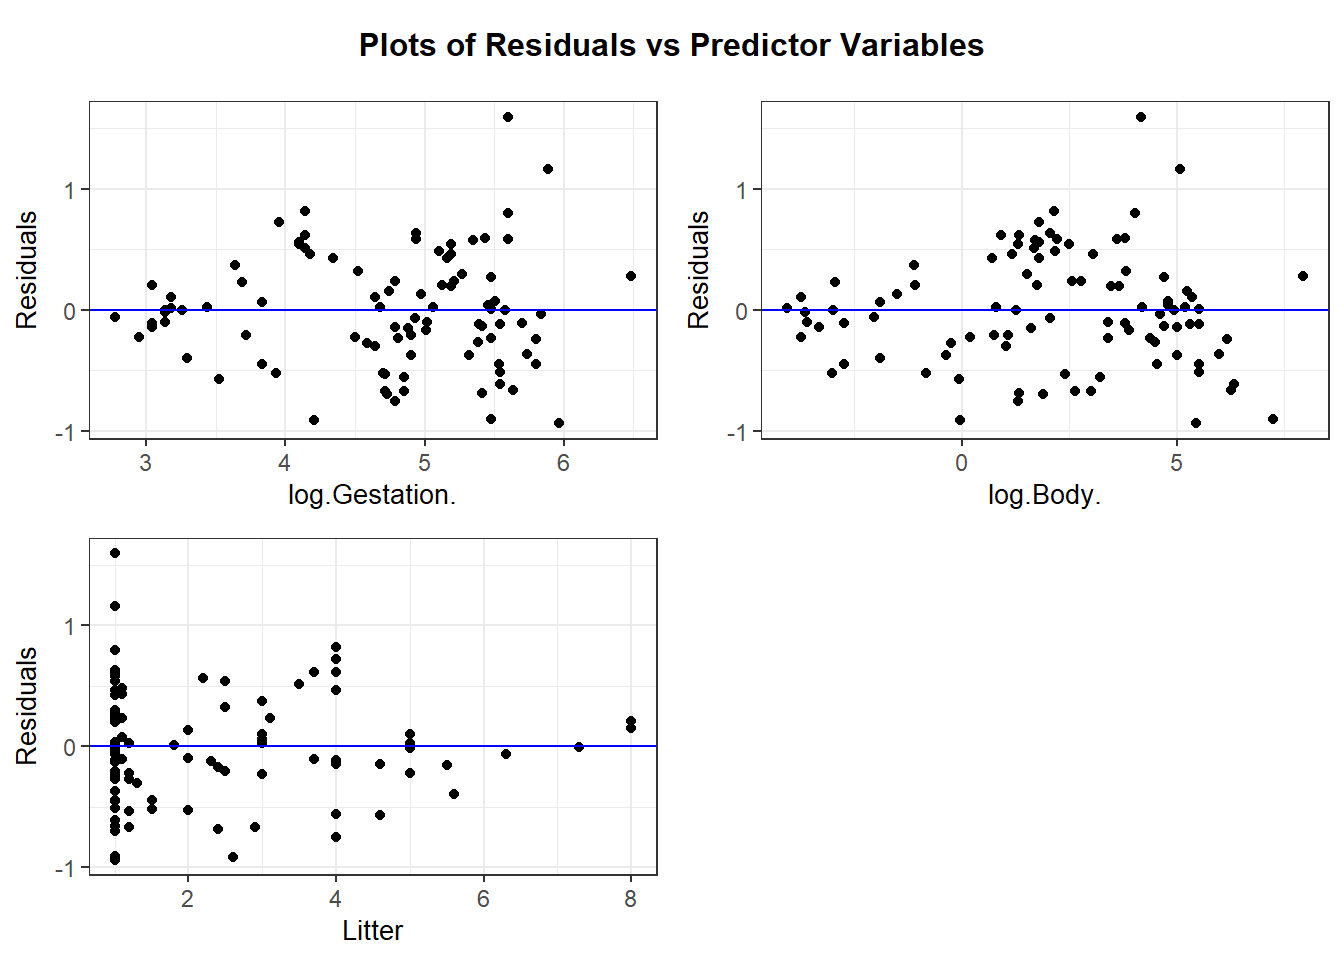Screen dimensions: 1344x960
Task: Click tick label '8' on the Litter x-axis
Action: [630, 899]
